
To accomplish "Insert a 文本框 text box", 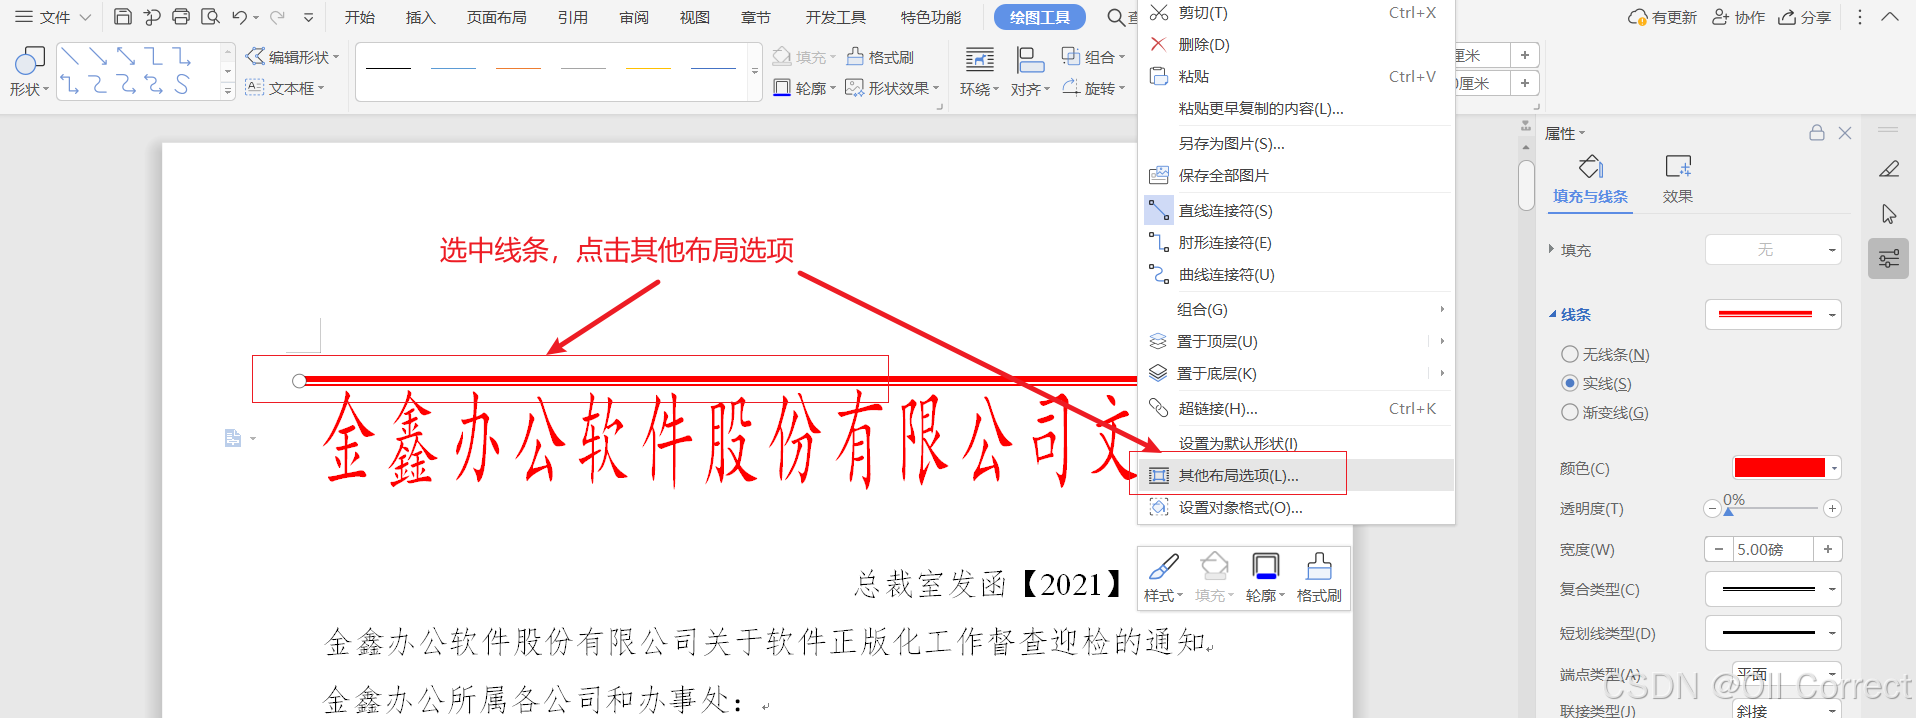I will (x=285, y=88).
